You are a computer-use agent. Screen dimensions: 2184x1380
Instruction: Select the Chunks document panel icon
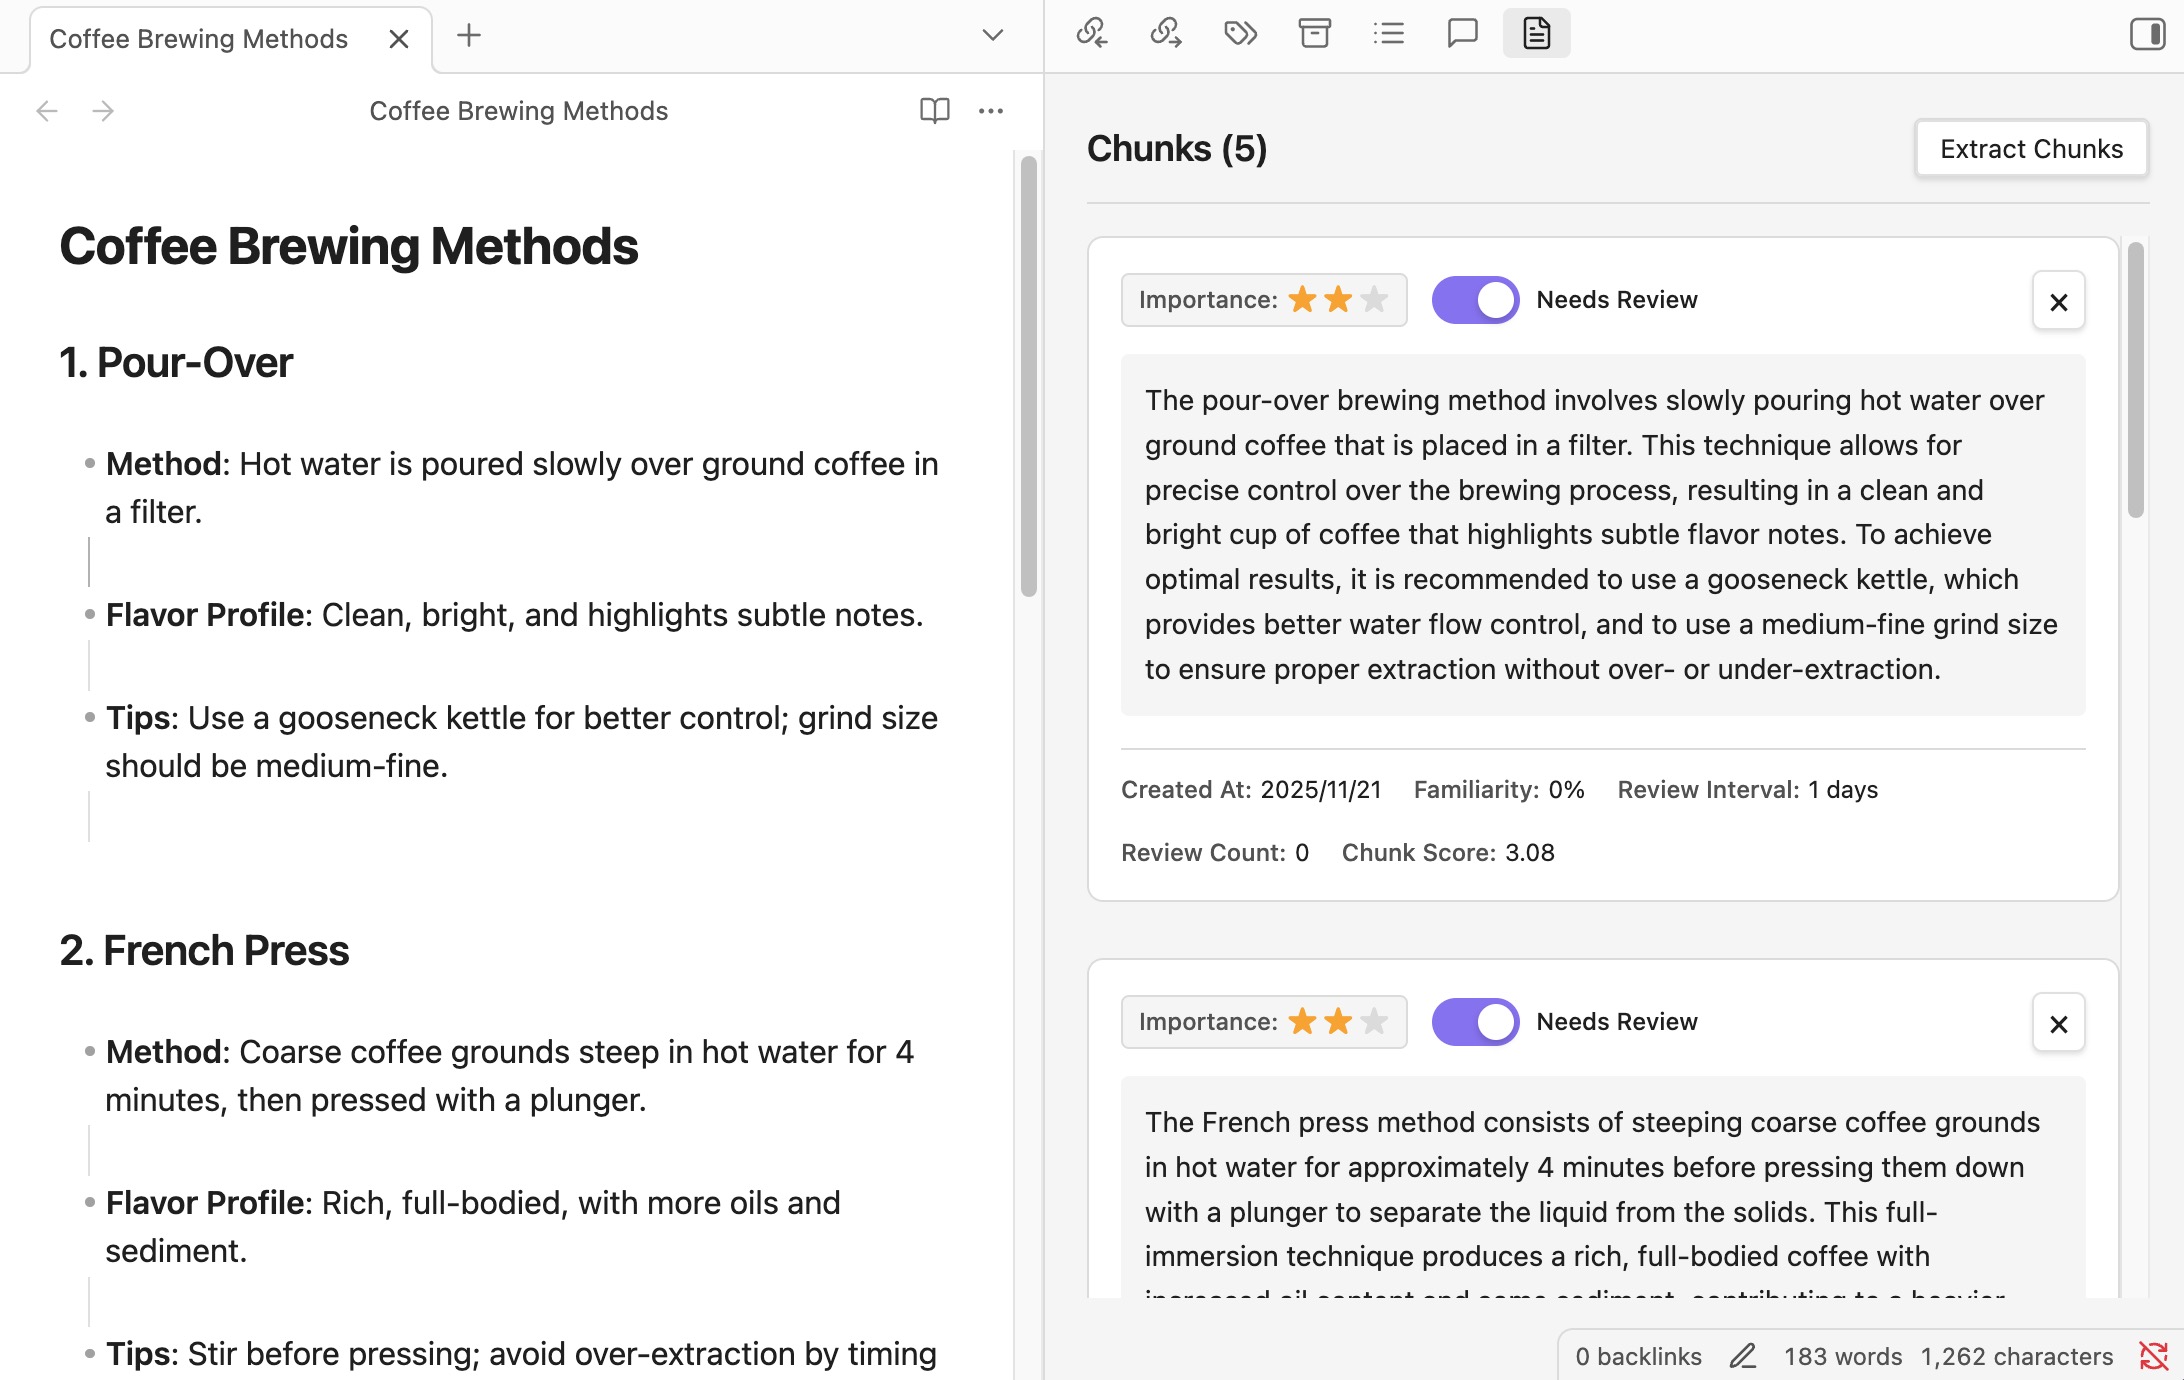coord(1536,34)
